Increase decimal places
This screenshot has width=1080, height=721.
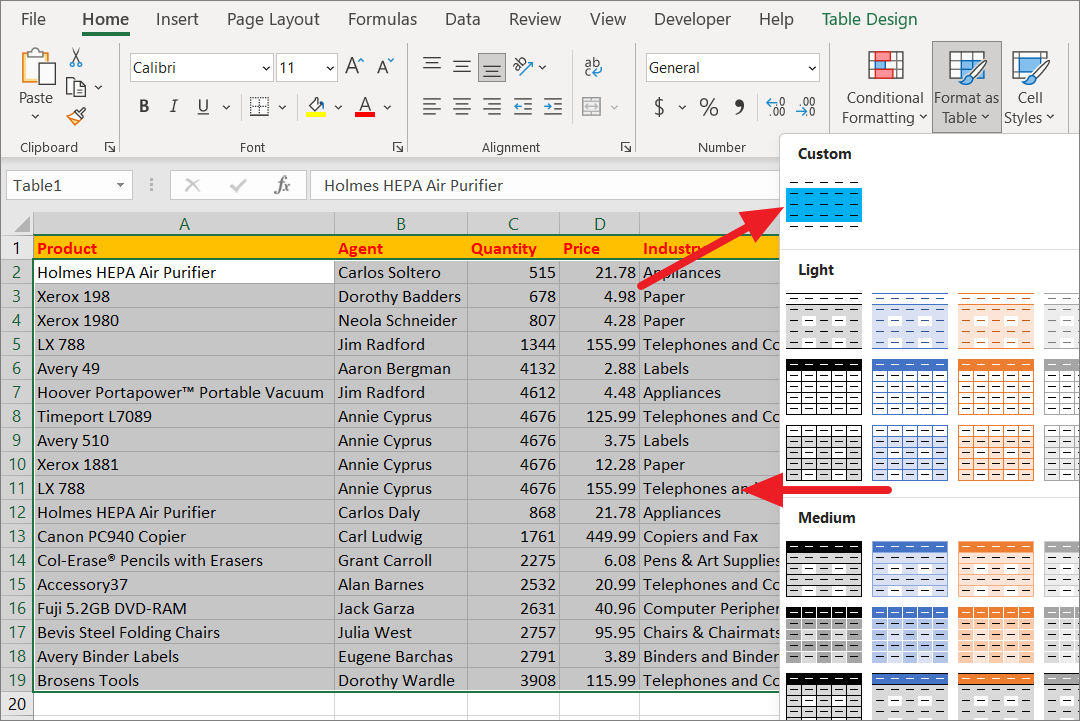click(776, 107)
